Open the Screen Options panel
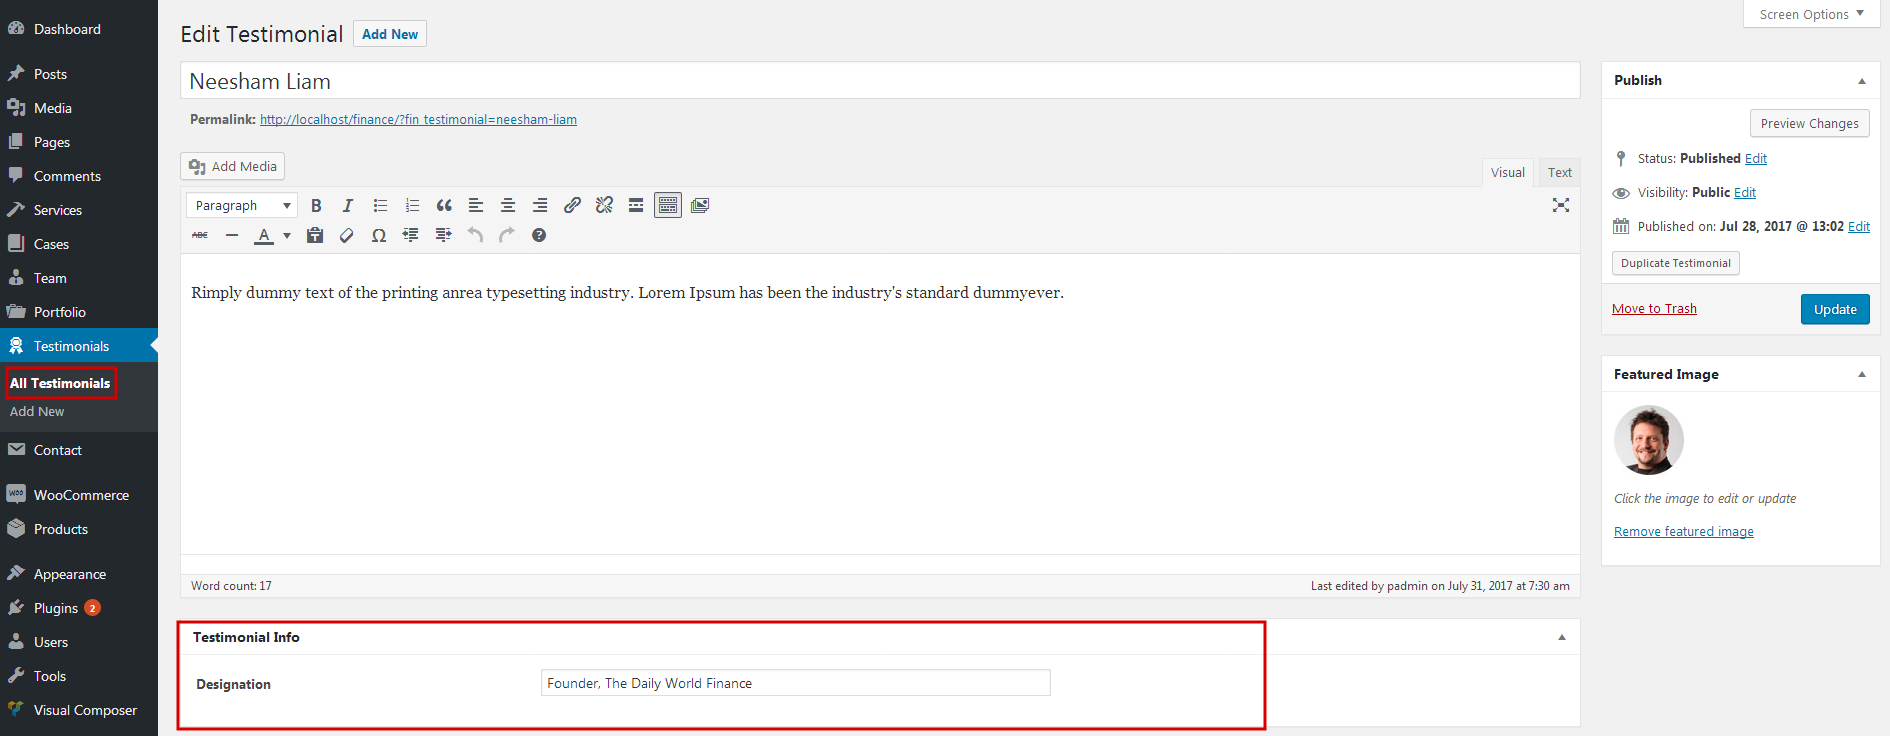Viewport: 1890px width, 736px height. pyautogui.click(x=1812, y=14)
